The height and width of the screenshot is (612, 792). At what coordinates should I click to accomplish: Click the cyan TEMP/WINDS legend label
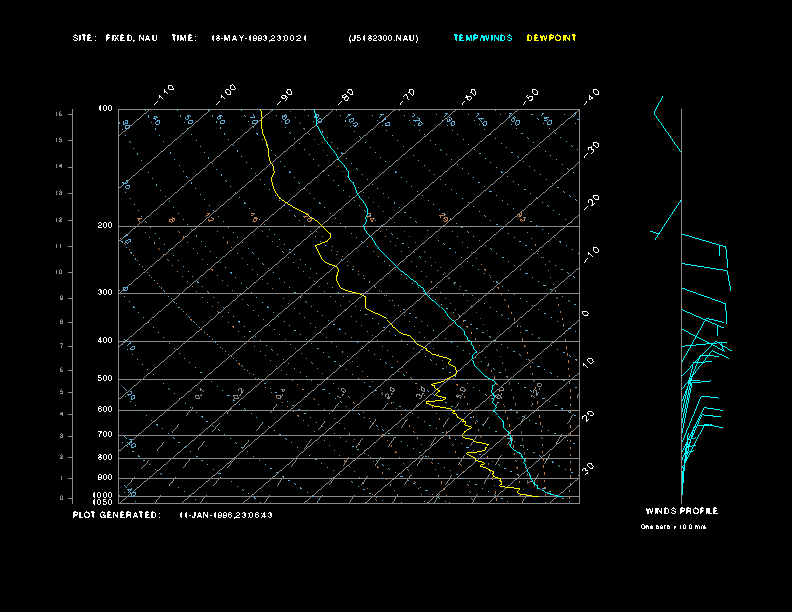coord(483,38)
